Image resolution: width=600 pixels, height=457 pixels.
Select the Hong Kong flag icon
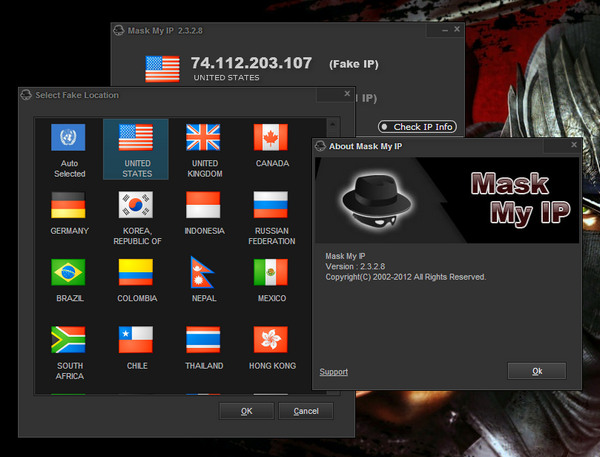(x=271, y=339)
